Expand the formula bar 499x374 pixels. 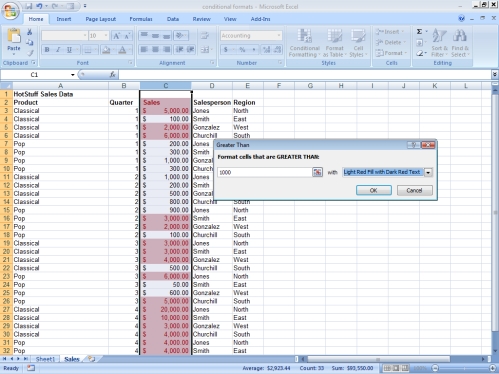[495, 75]
